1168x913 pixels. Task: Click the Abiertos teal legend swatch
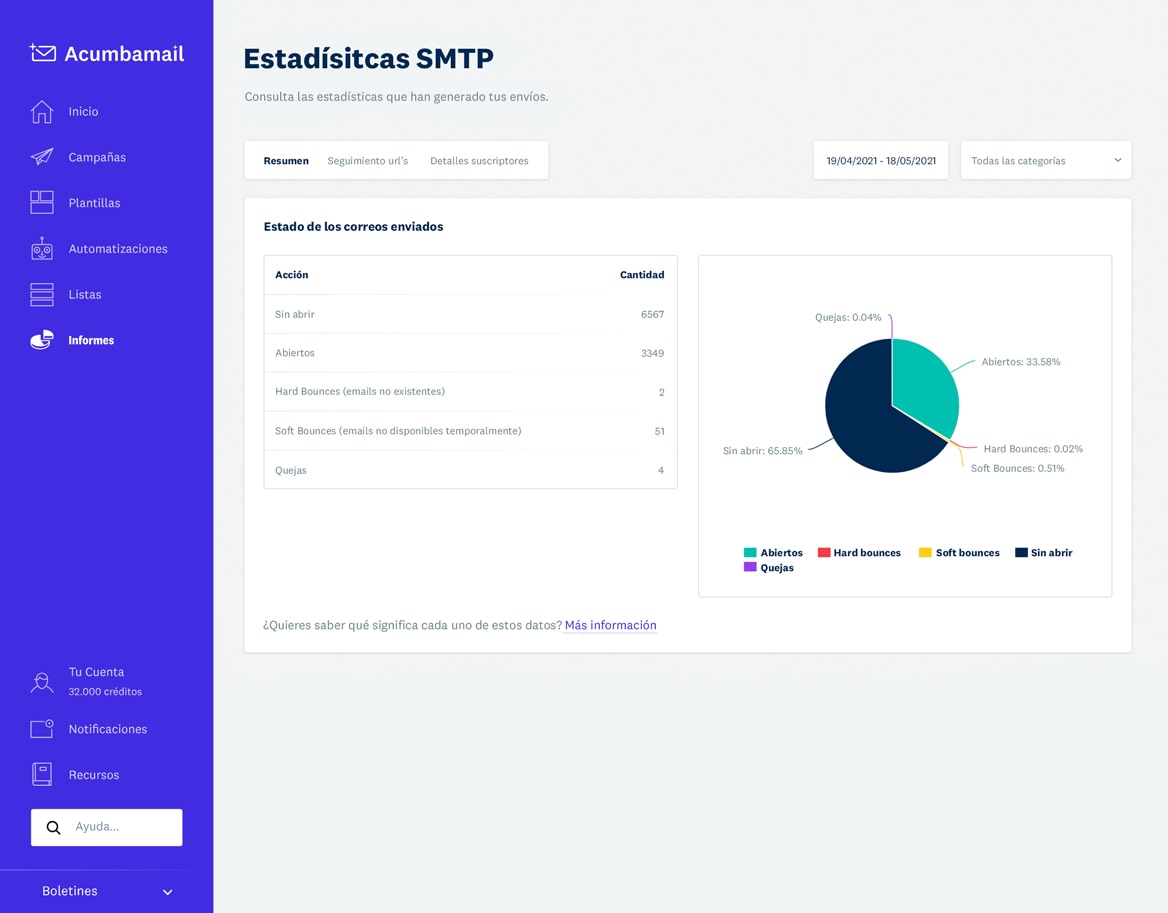[x=748, y=552]
